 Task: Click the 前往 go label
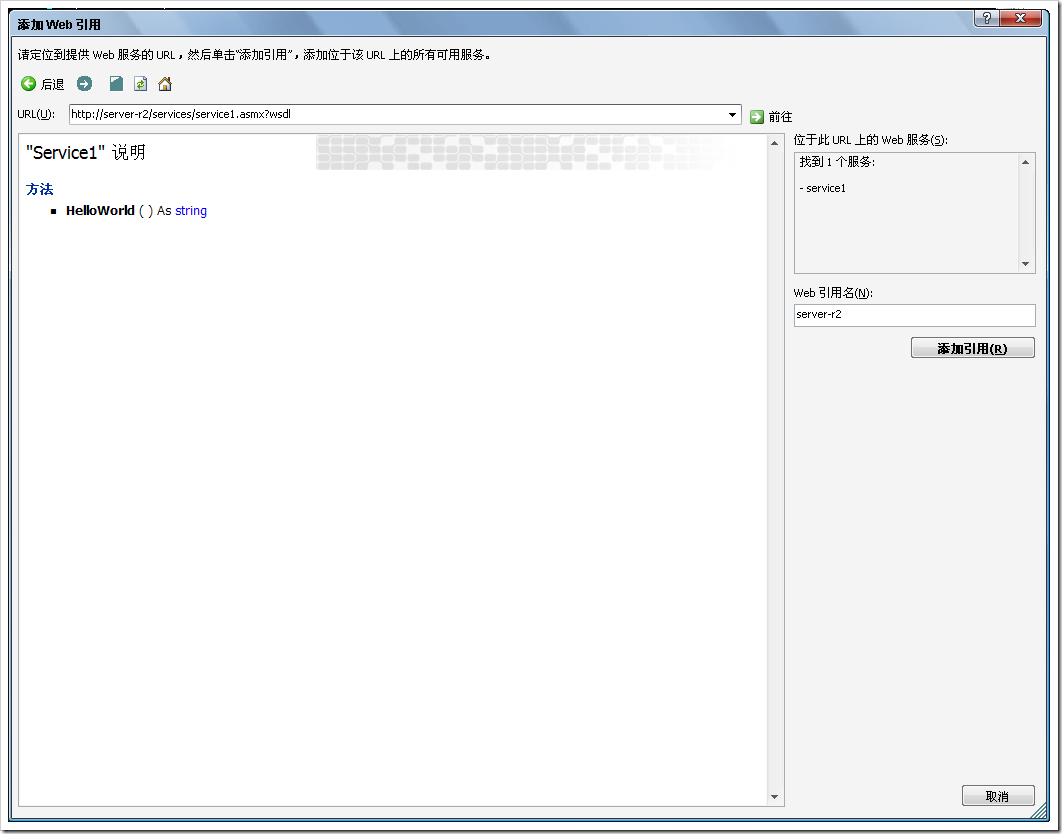pyautogui.click(x=780, y=117)
